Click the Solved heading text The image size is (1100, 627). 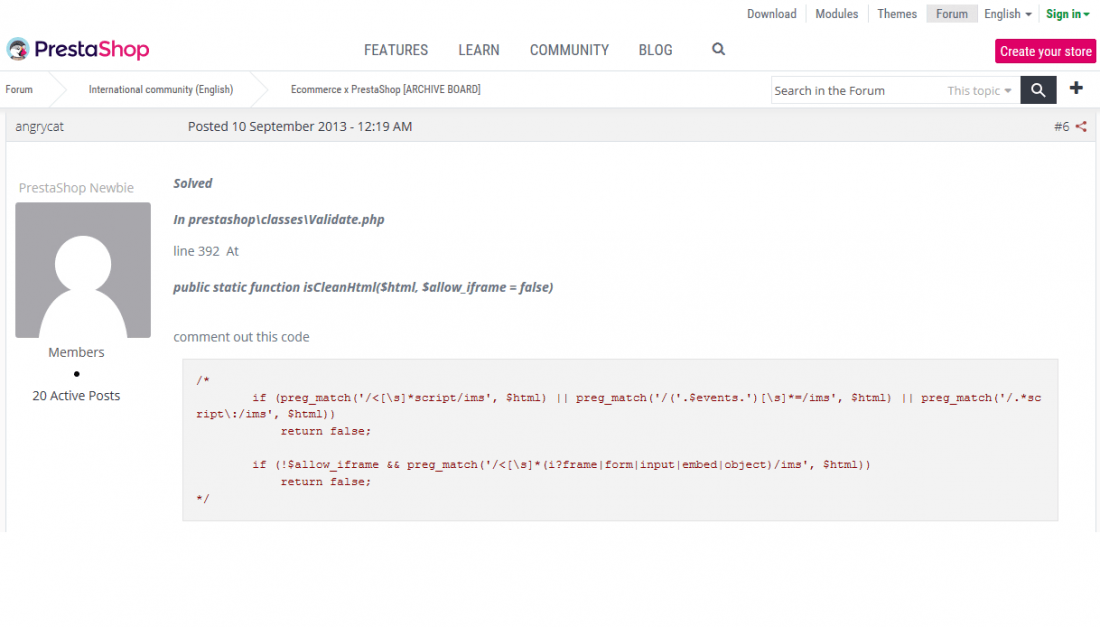tap(192, 183)
